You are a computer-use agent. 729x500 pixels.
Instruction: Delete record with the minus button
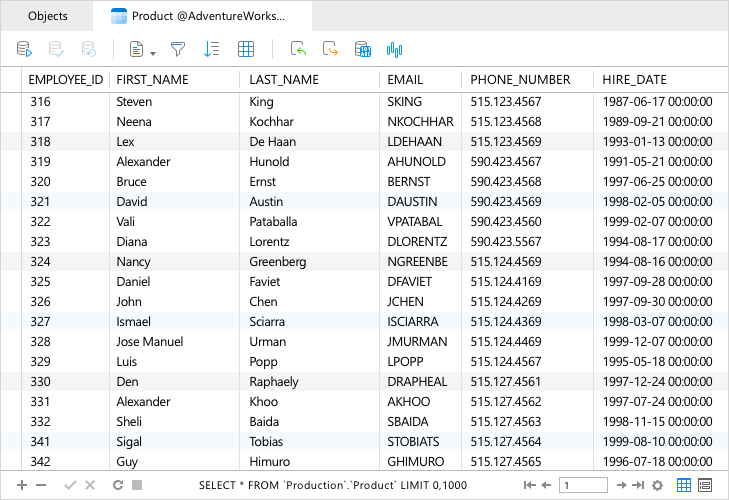[41, 485]
